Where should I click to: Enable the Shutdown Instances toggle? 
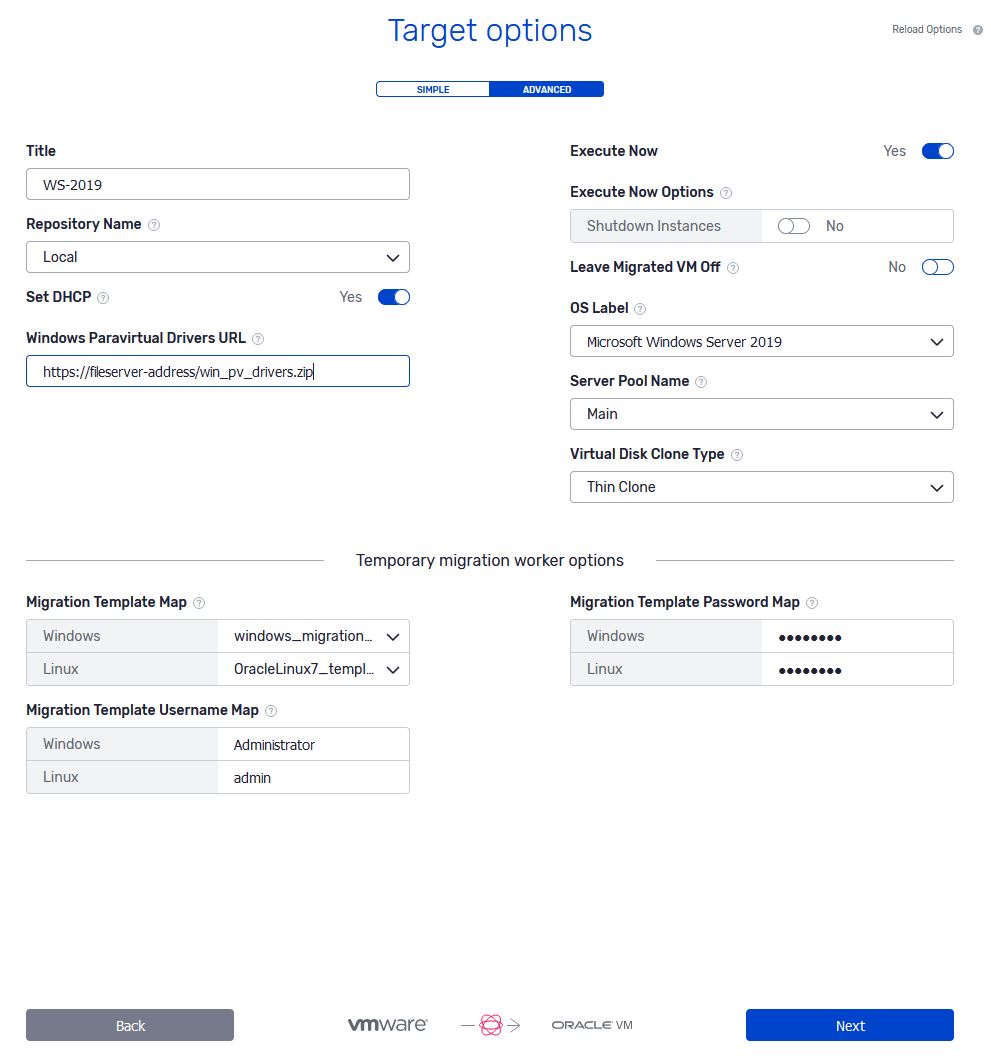click(793, 226)
